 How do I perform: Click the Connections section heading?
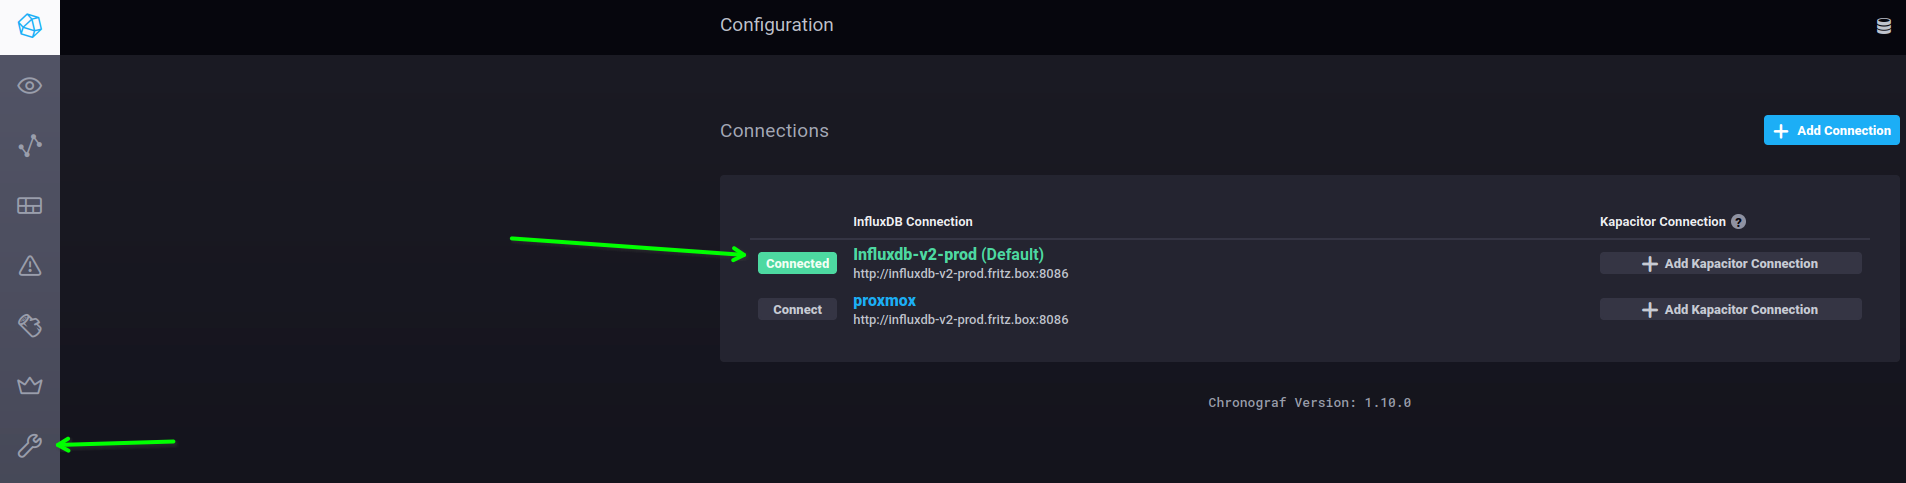pos(774,131)
